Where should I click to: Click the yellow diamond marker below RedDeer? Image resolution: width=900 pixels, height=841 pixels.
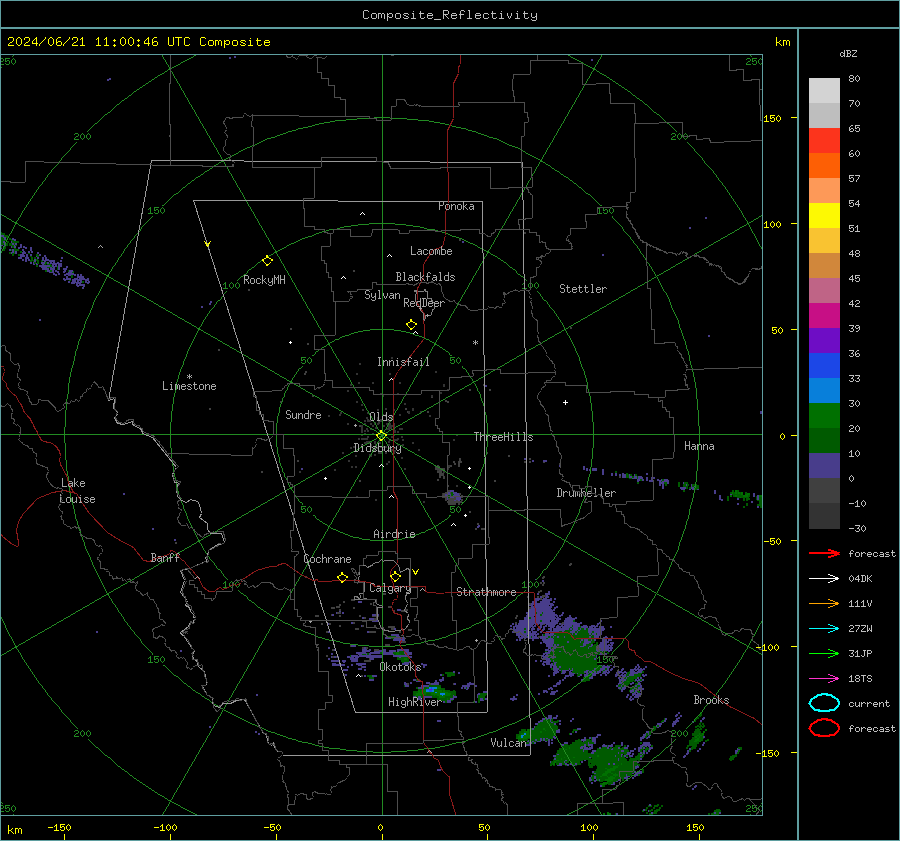point(411,324)
